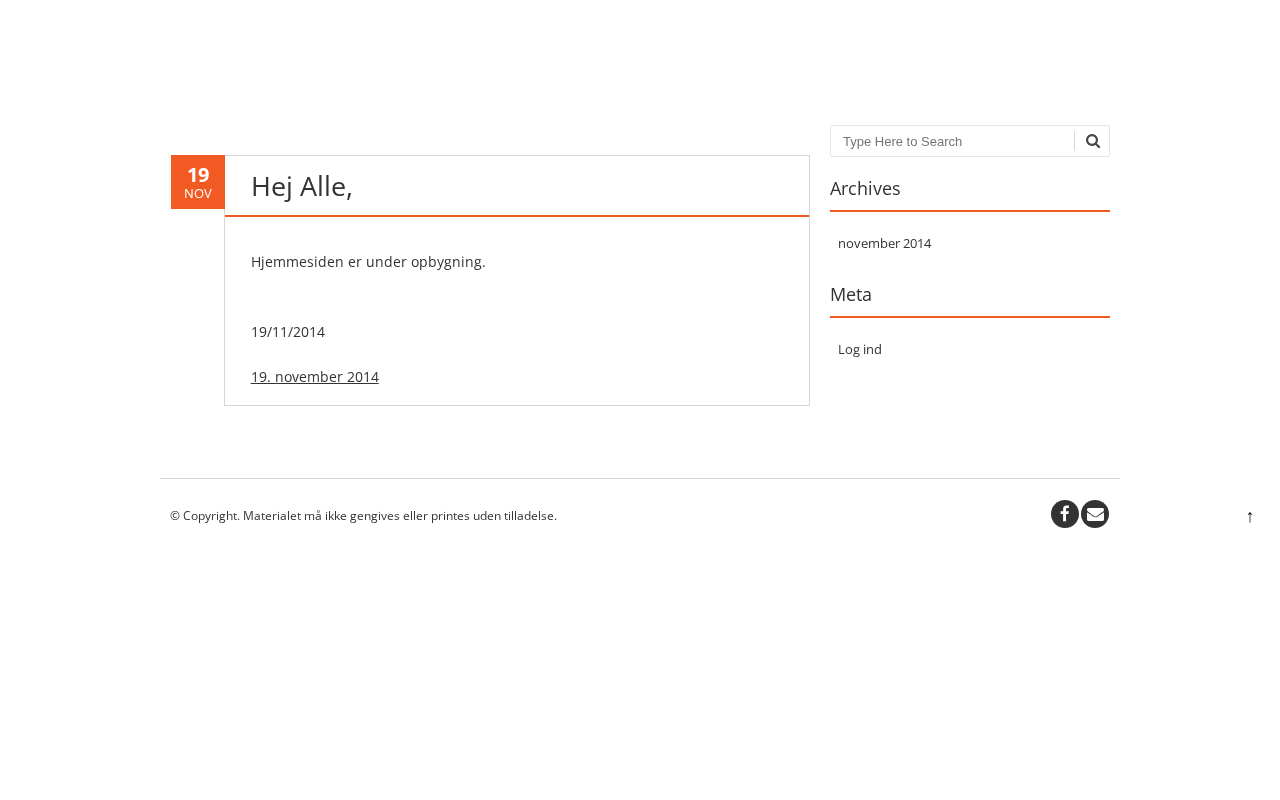
Task: Open the november 2014 archive link
Action: (x=884, y=243)
